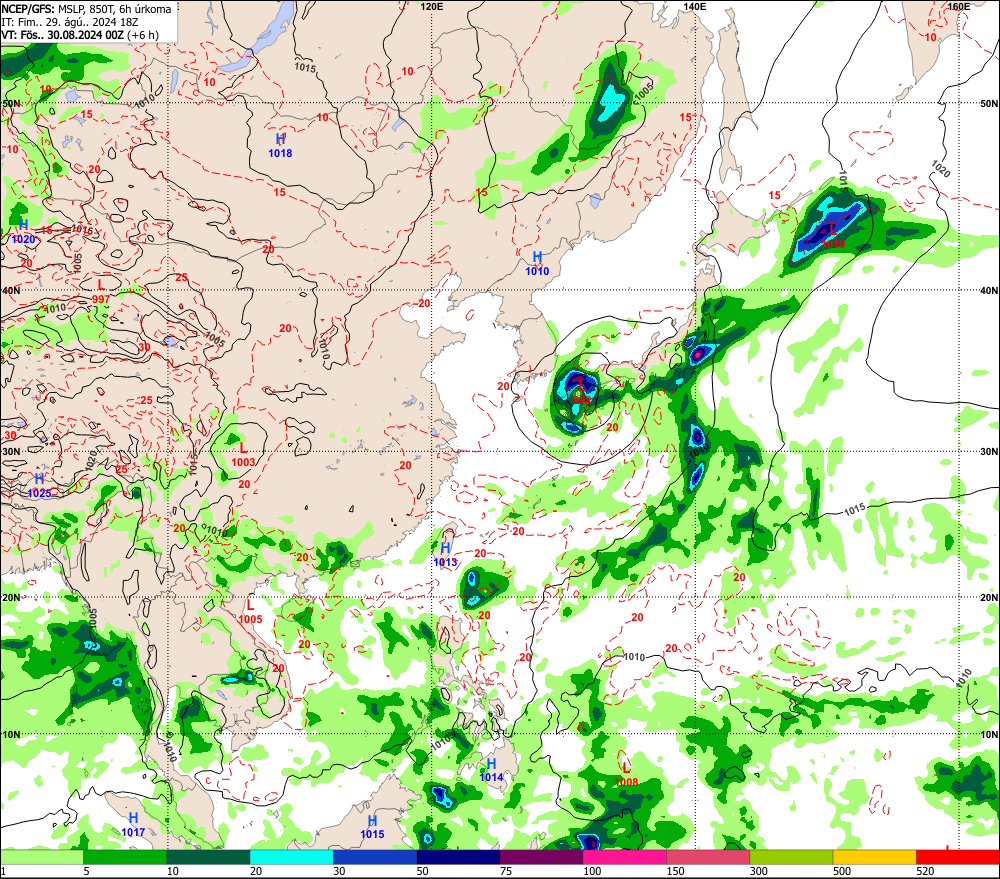Click the 'IT: Fim.. 29. ágú.. 2024 18Z' line
1000x879 pixels.
70,22
